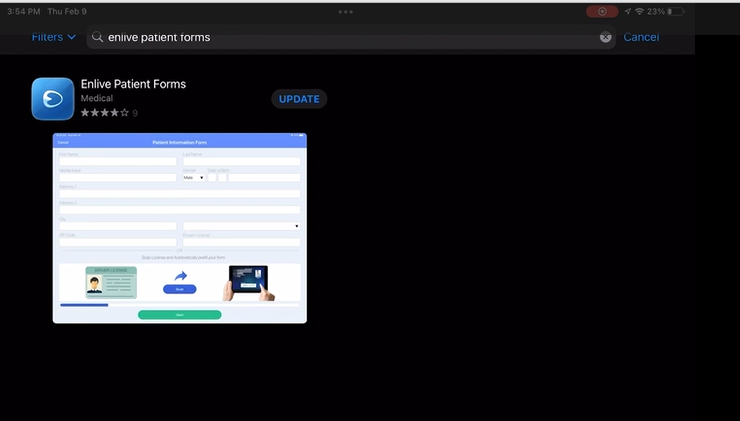This screenshot has width=740, height=421.
Task: Clear the search text with the X icon
Action: click(x=605, y=37)
